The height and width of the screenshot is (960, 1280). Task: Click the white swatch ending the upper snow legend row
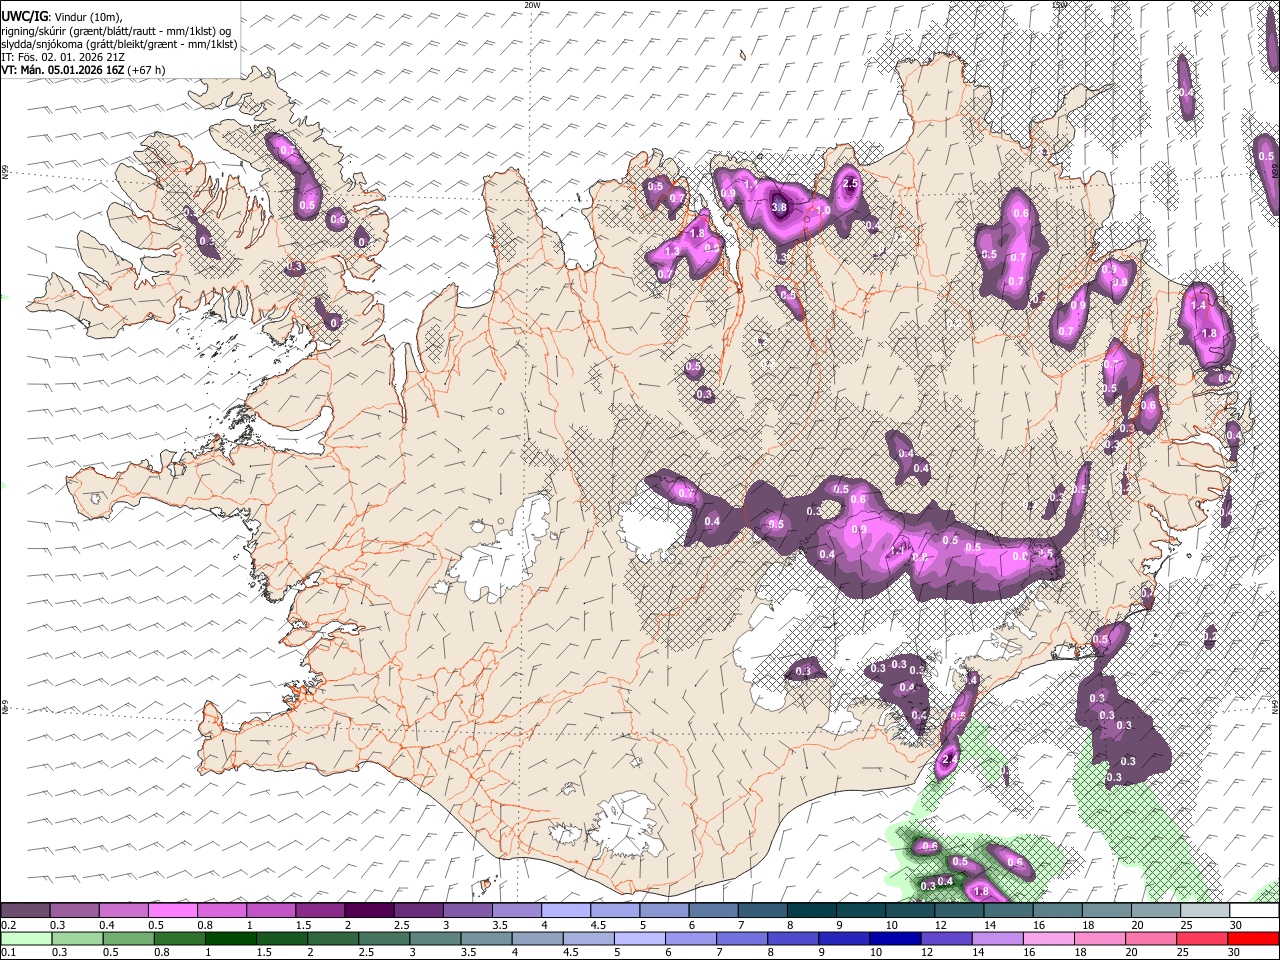(x=1252, y=911)
